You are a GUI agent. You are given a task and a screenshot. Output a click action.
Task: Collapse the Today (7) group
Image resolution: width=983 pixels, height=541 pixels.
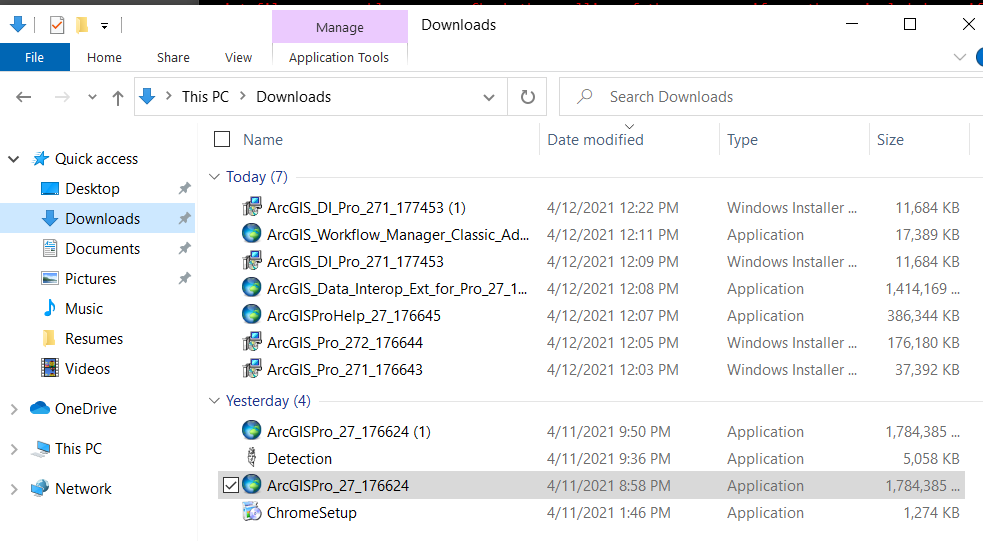tap(214, 177)
